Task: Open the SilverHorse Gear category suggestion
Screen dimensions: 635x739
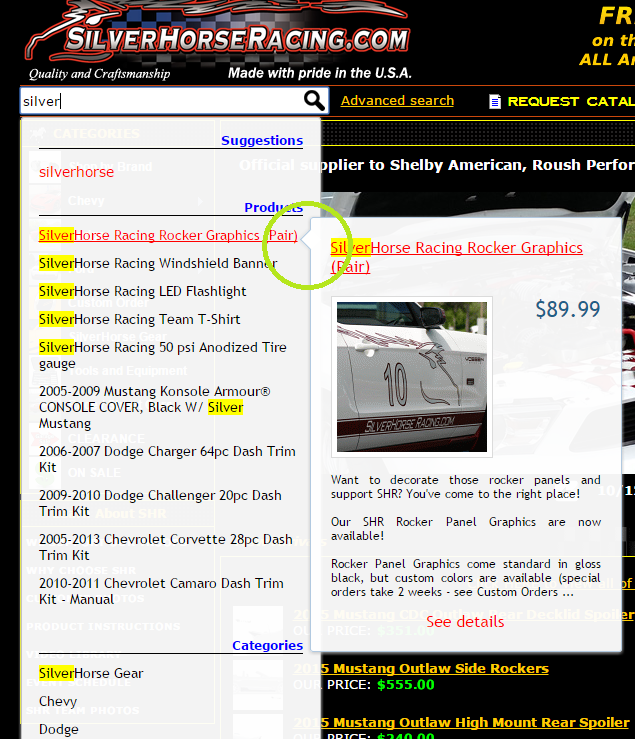Action: (x=91, y=674)
